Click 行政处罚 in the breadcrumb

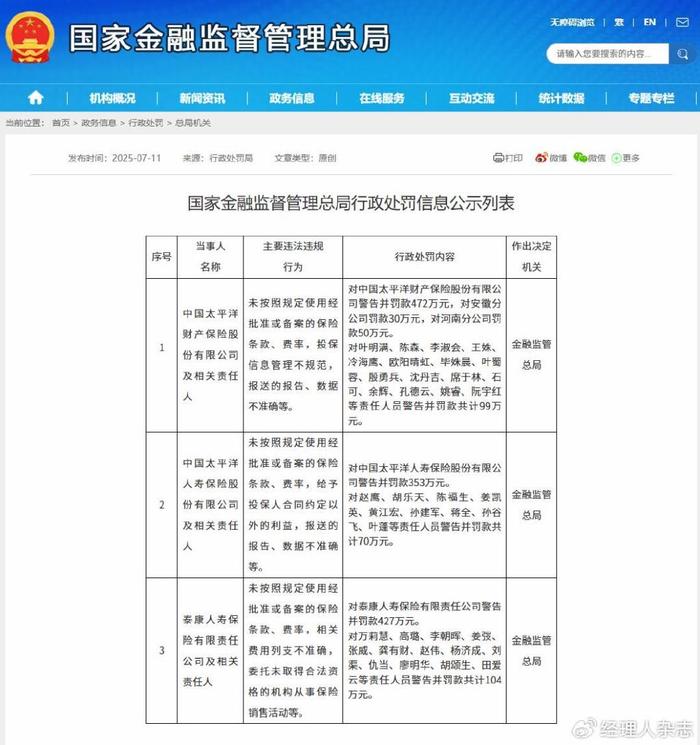click(146, 123)
